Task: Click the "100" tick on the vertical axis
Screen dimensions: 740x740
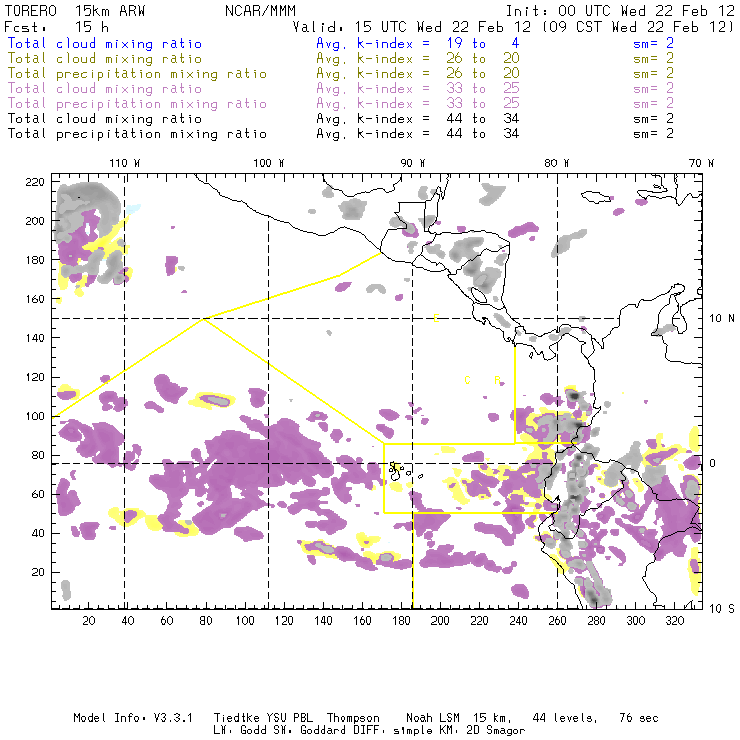Action: coord(35,416)
